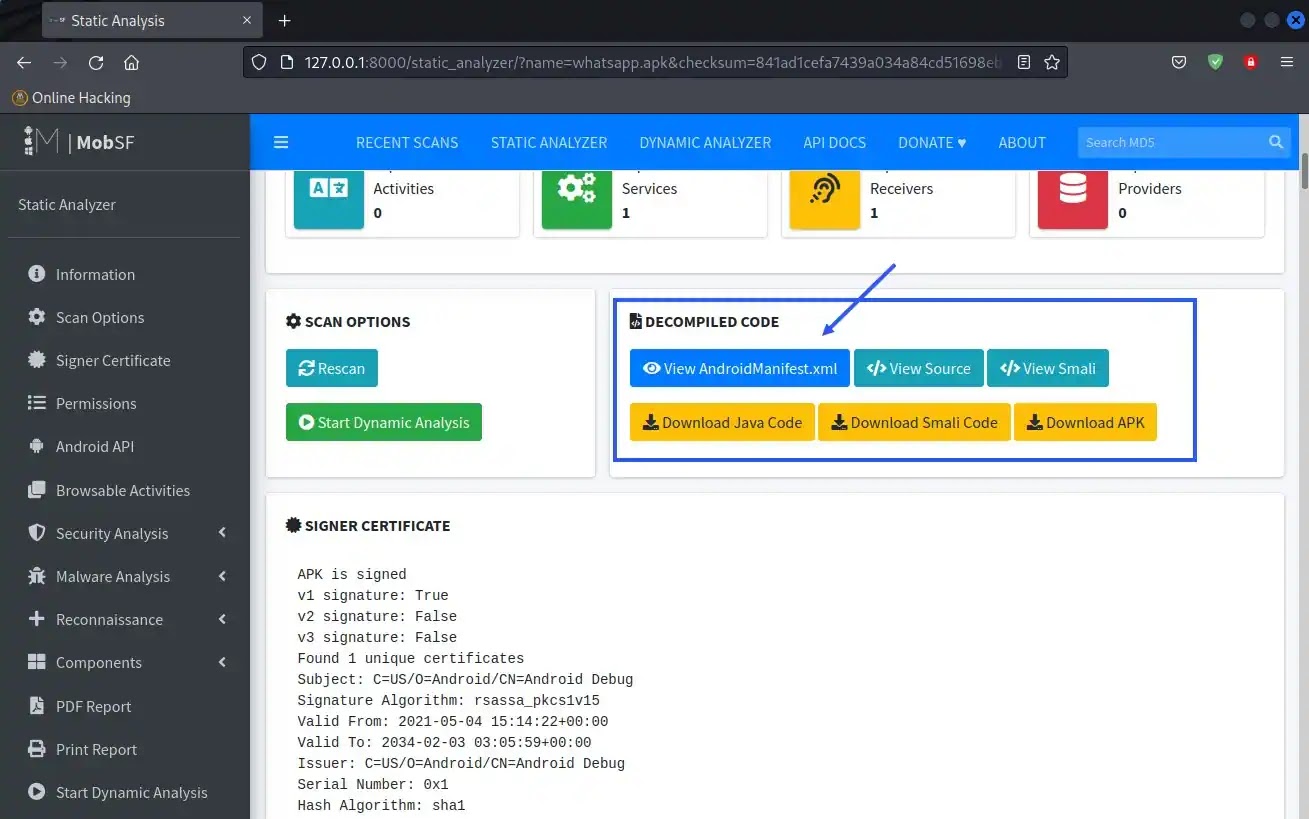The image size is (1309, 819).
Task: Click Download Java Code button
Action: [x=722, y=422]
